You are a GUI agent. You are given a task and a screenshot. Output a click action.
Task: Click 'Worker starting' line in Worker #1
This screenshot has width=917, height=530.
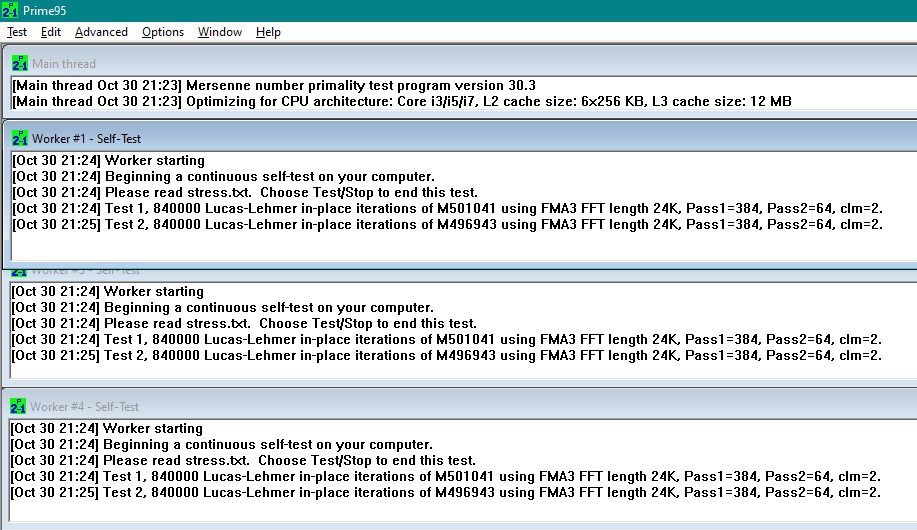[108, 160]
